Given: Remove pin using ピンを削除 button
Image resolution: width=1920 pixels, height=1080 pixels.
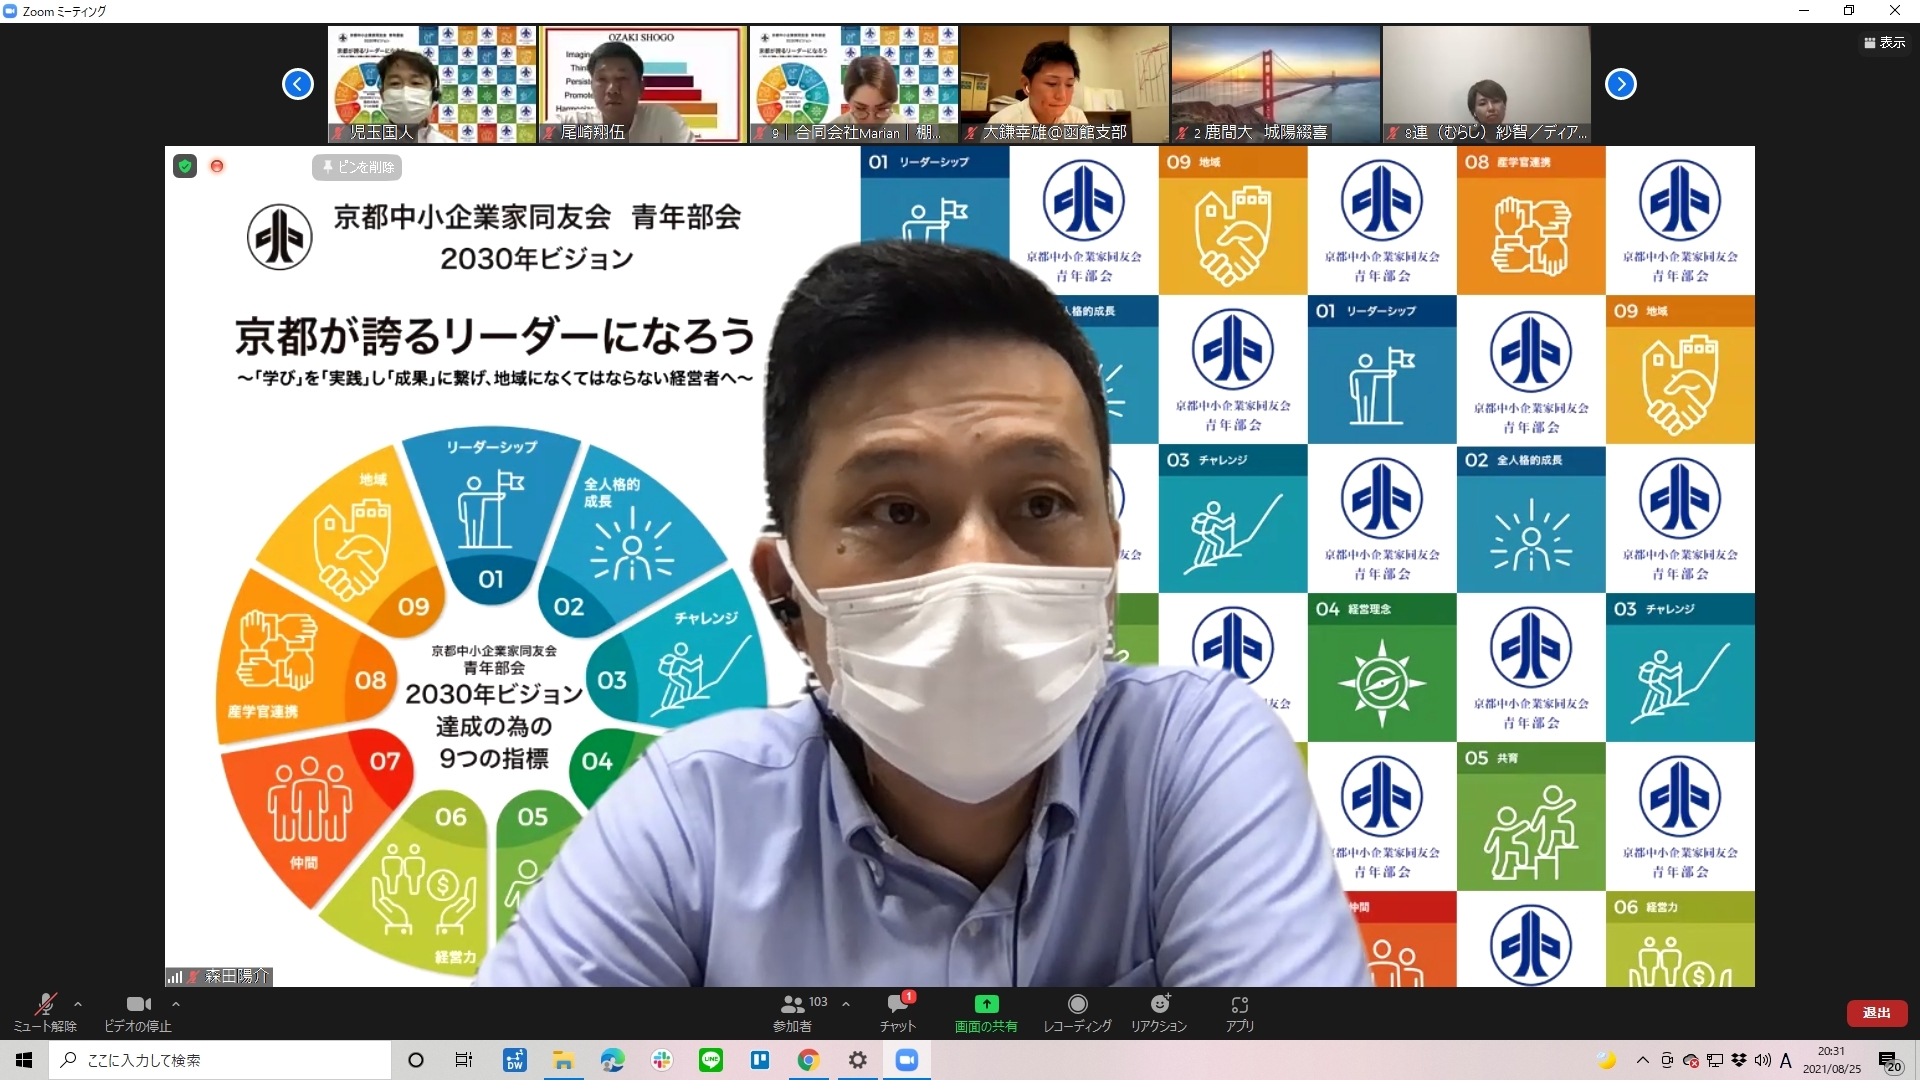Looking at the screenshot, I should [357, 167].
